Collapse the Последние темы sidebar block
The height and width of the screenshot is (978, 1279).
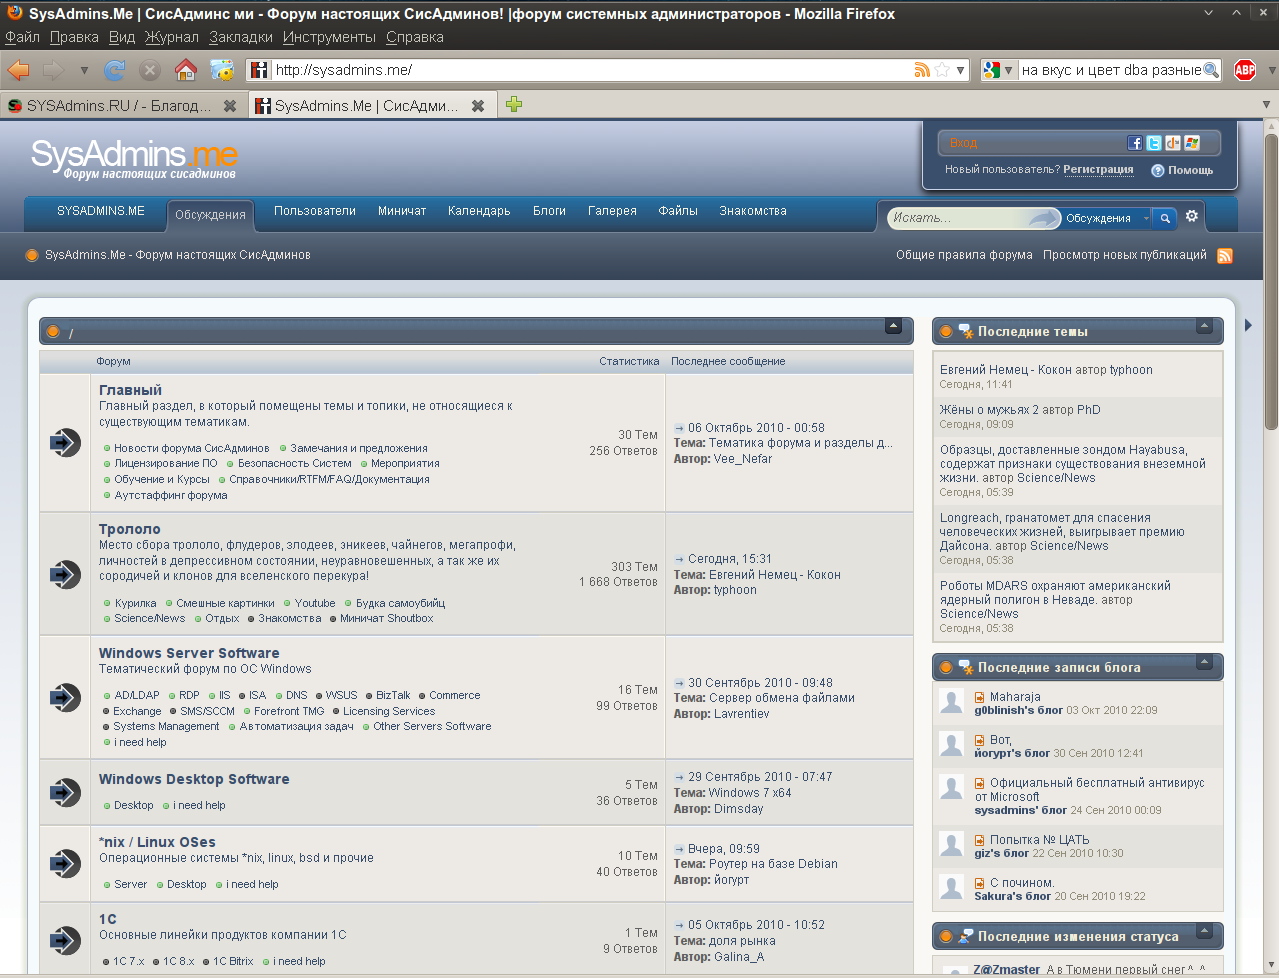1204,326
